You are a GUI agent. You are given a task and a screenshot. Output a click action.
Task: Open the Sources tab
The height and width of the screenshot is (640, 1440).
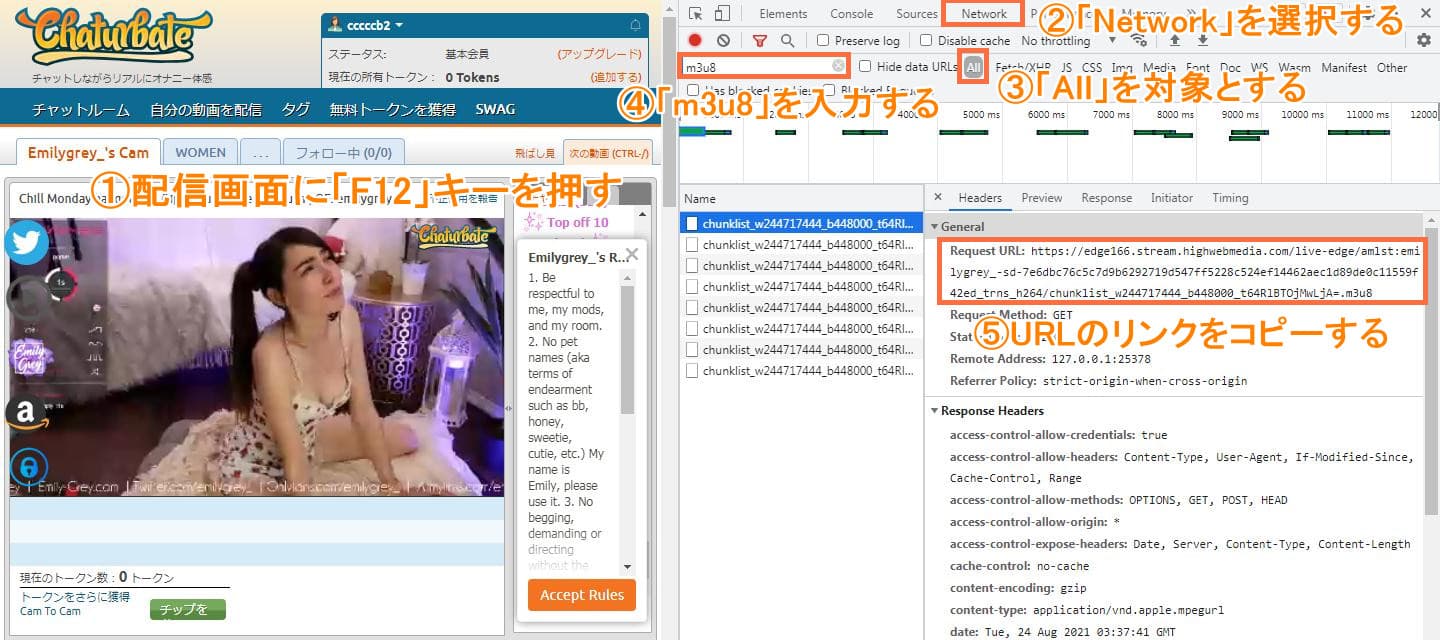point(916,13)
